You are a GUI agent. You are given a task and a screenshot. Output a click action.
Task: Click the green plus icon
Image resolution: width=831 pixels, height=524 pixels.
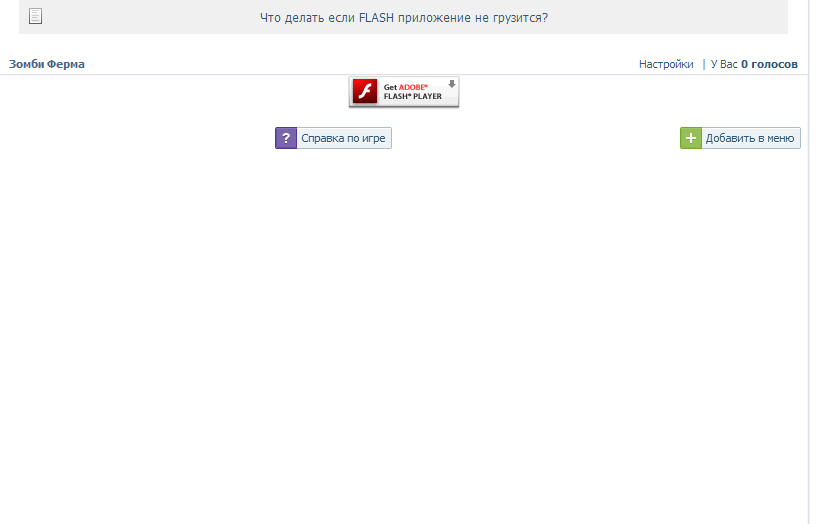click(691, 138)
